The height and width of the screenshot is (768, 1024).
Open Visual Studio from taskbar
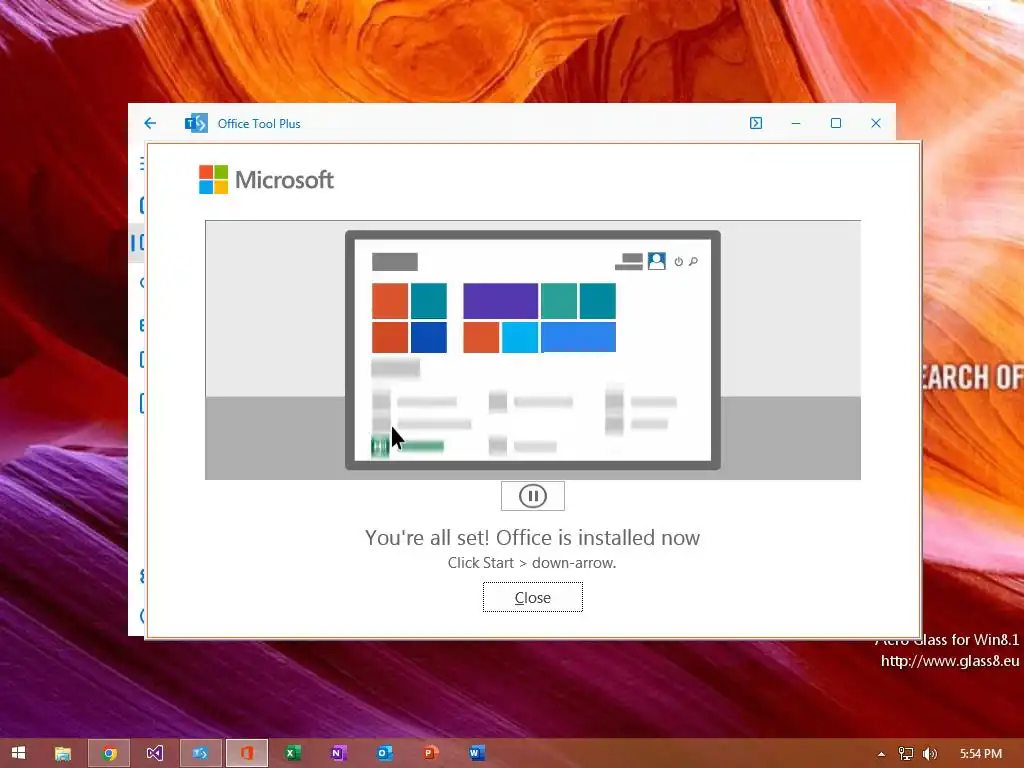click(x=155, y=753)
